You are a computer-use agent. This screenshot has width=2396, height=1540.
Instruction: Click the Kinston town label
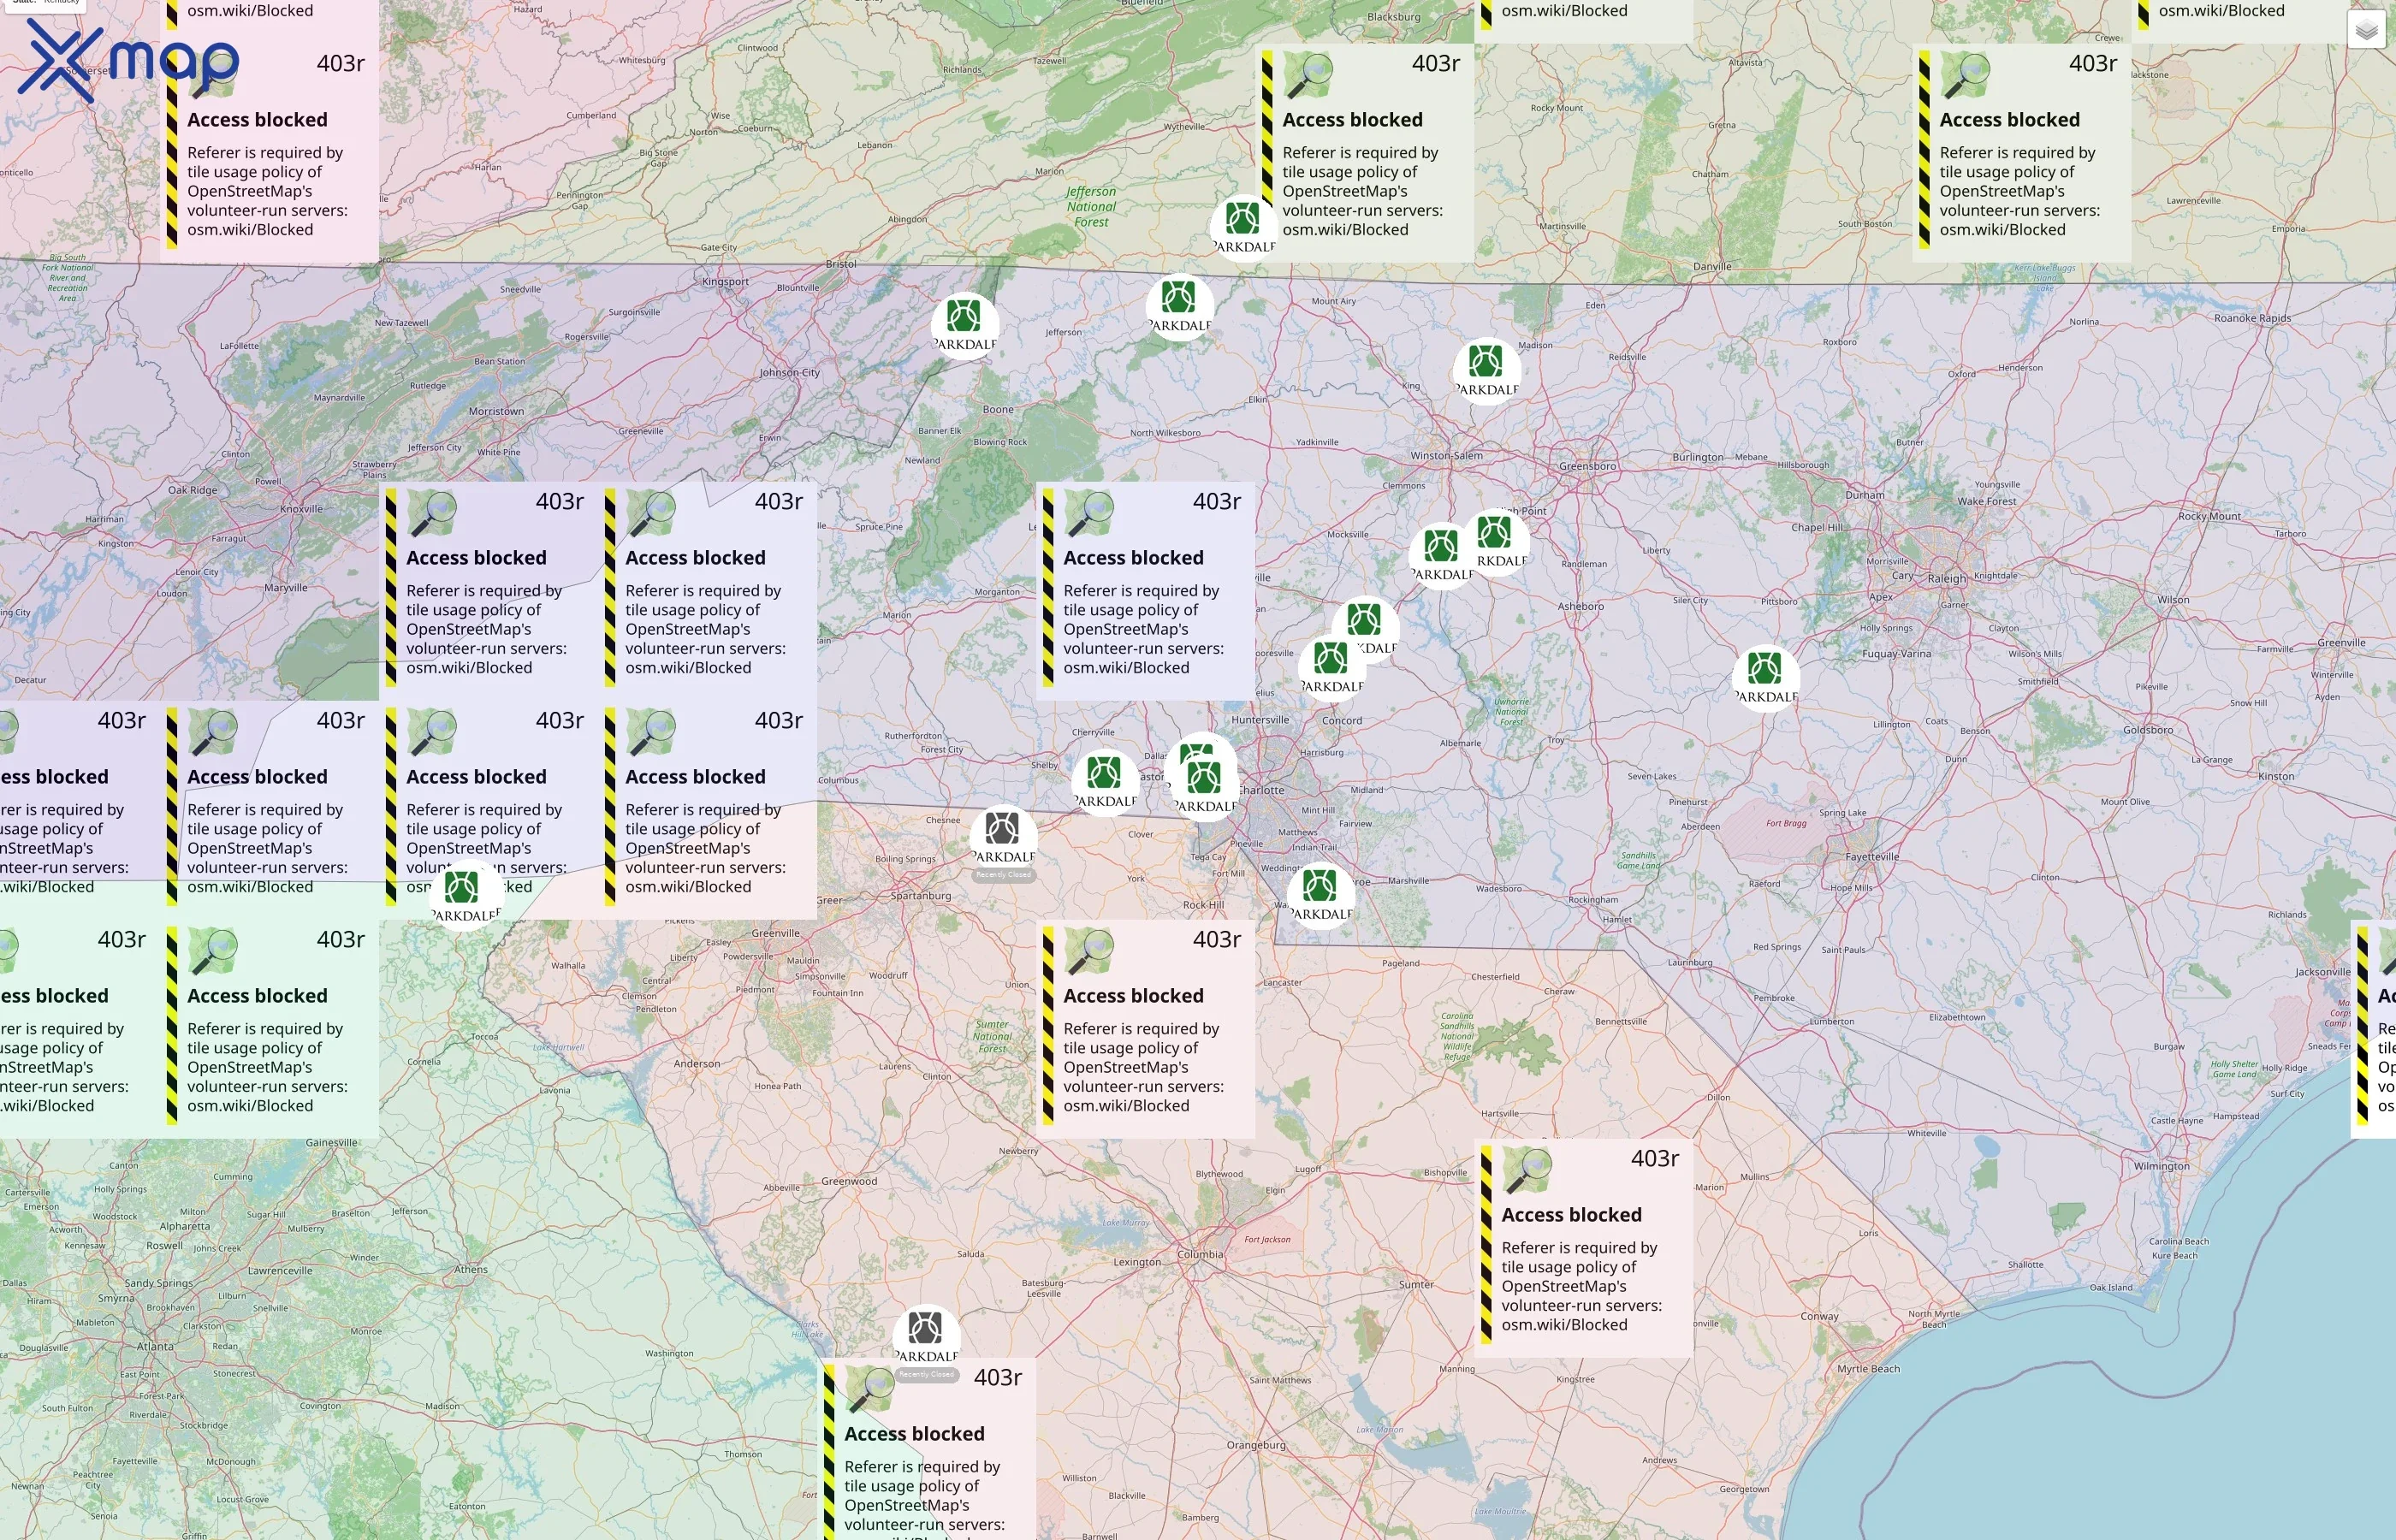tap(2275, 776)
